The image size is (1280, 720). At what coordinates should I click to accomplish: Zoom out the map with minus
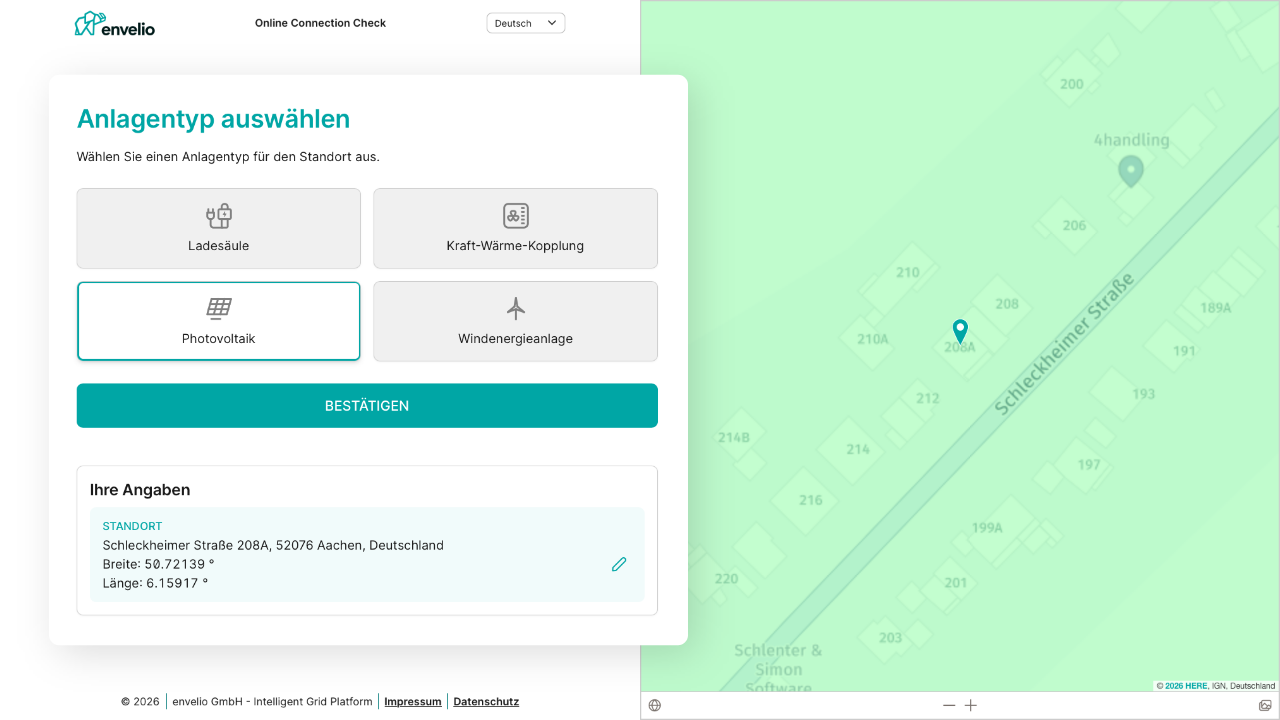[949, 706]
